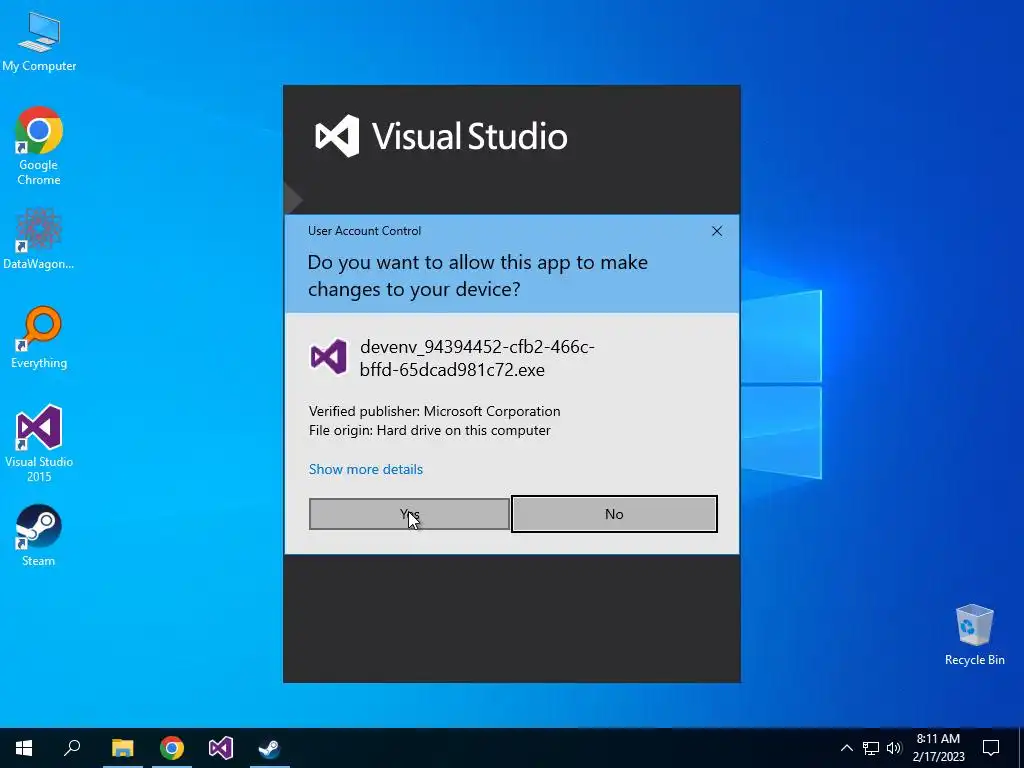The height and width of the screenshot is (768, 1024).
Task: Select Everything search desktop shortcut
Action: click(39, 338)
